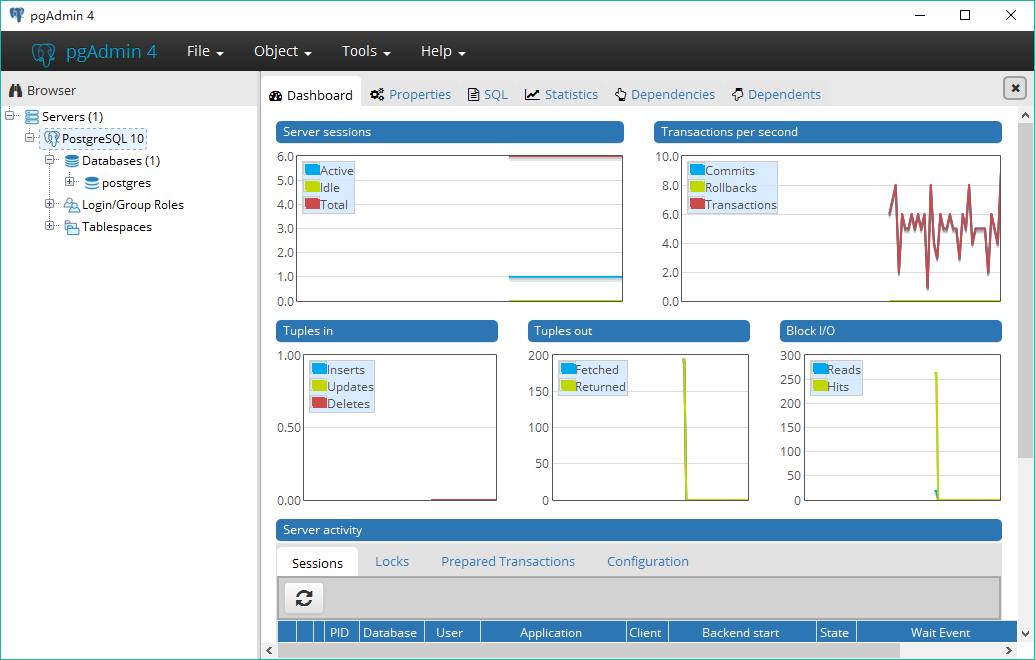Click the pgAdmin 4 brand link

(x=94, y=51)
